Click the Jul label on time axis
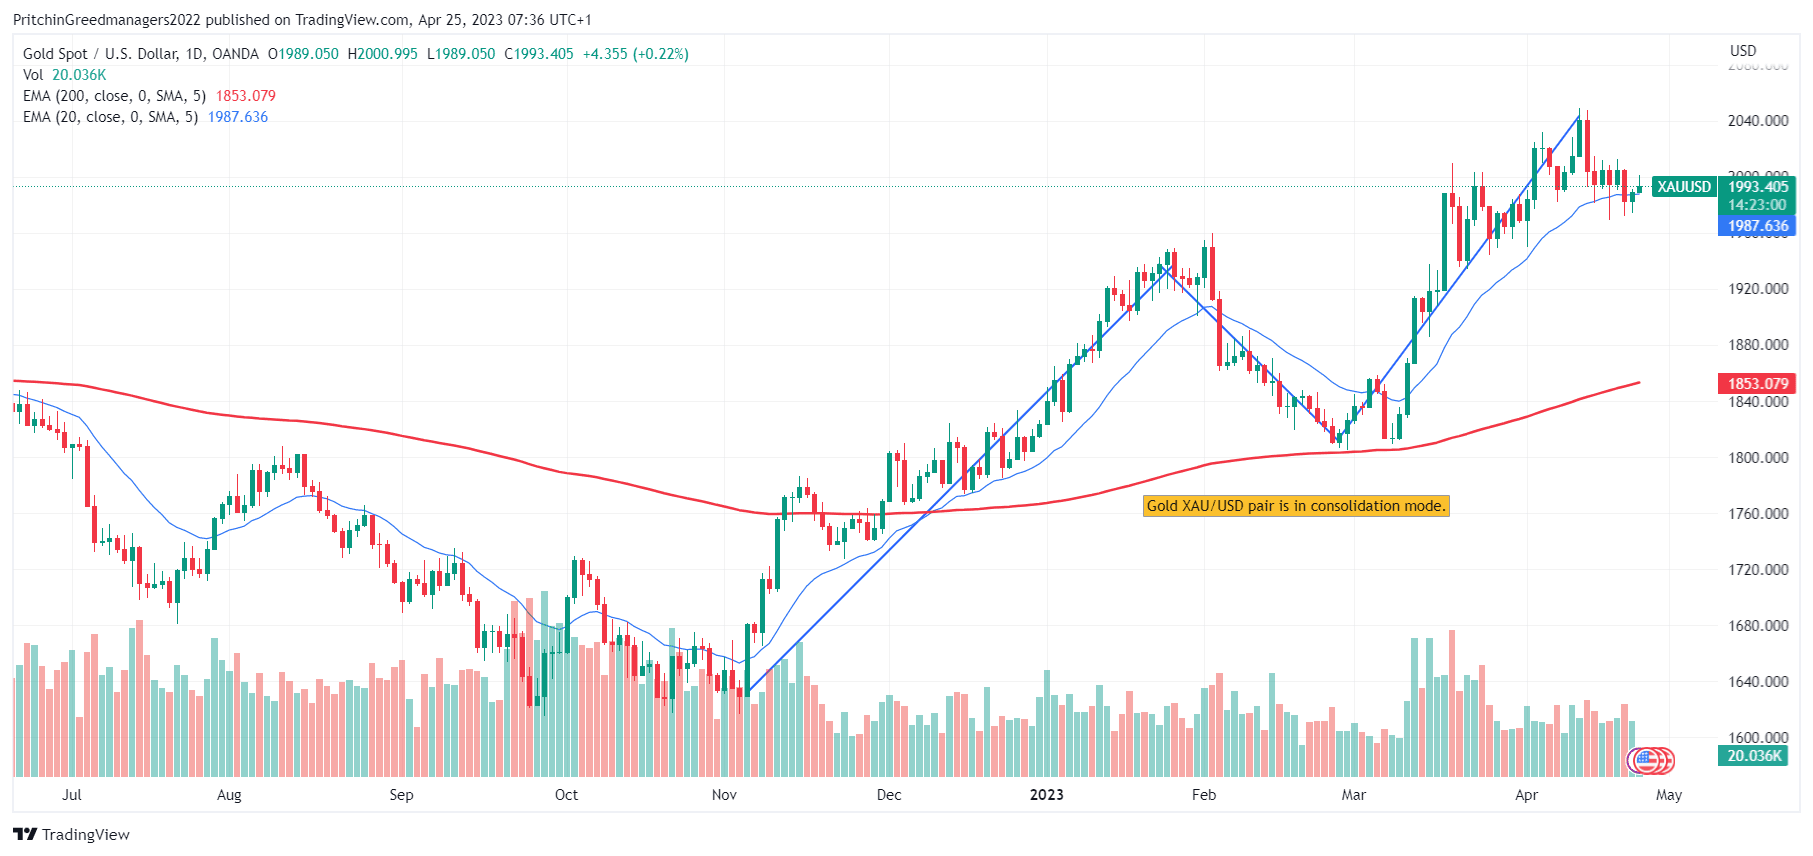The height and width of the screenshot is (856, 1813). click(72, 795)
